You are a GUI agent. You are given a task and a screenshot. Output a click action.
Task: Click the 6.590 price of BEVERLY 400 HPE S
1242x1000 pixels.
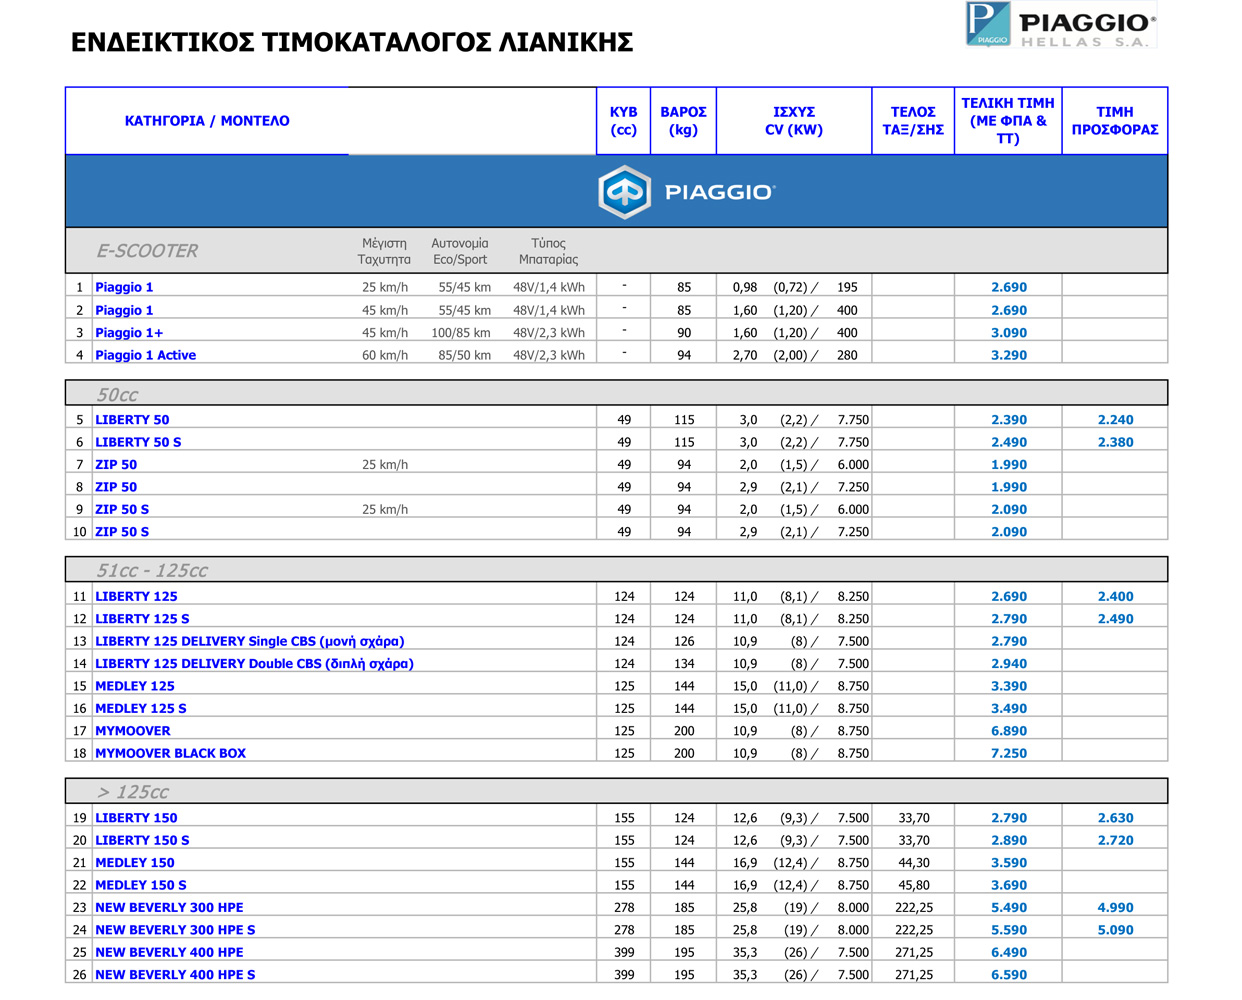tap(1009, 975)
